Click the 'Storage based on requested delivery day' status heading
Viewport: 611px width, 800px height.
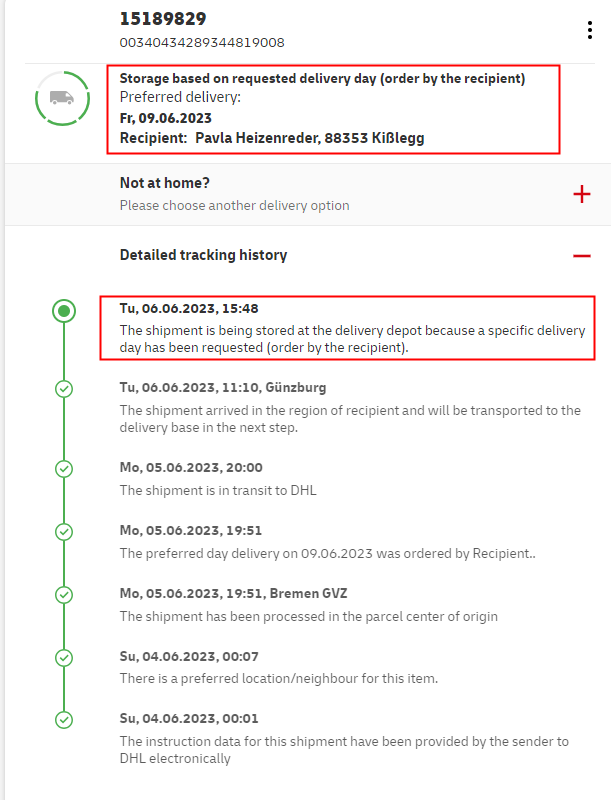[322, 78]
